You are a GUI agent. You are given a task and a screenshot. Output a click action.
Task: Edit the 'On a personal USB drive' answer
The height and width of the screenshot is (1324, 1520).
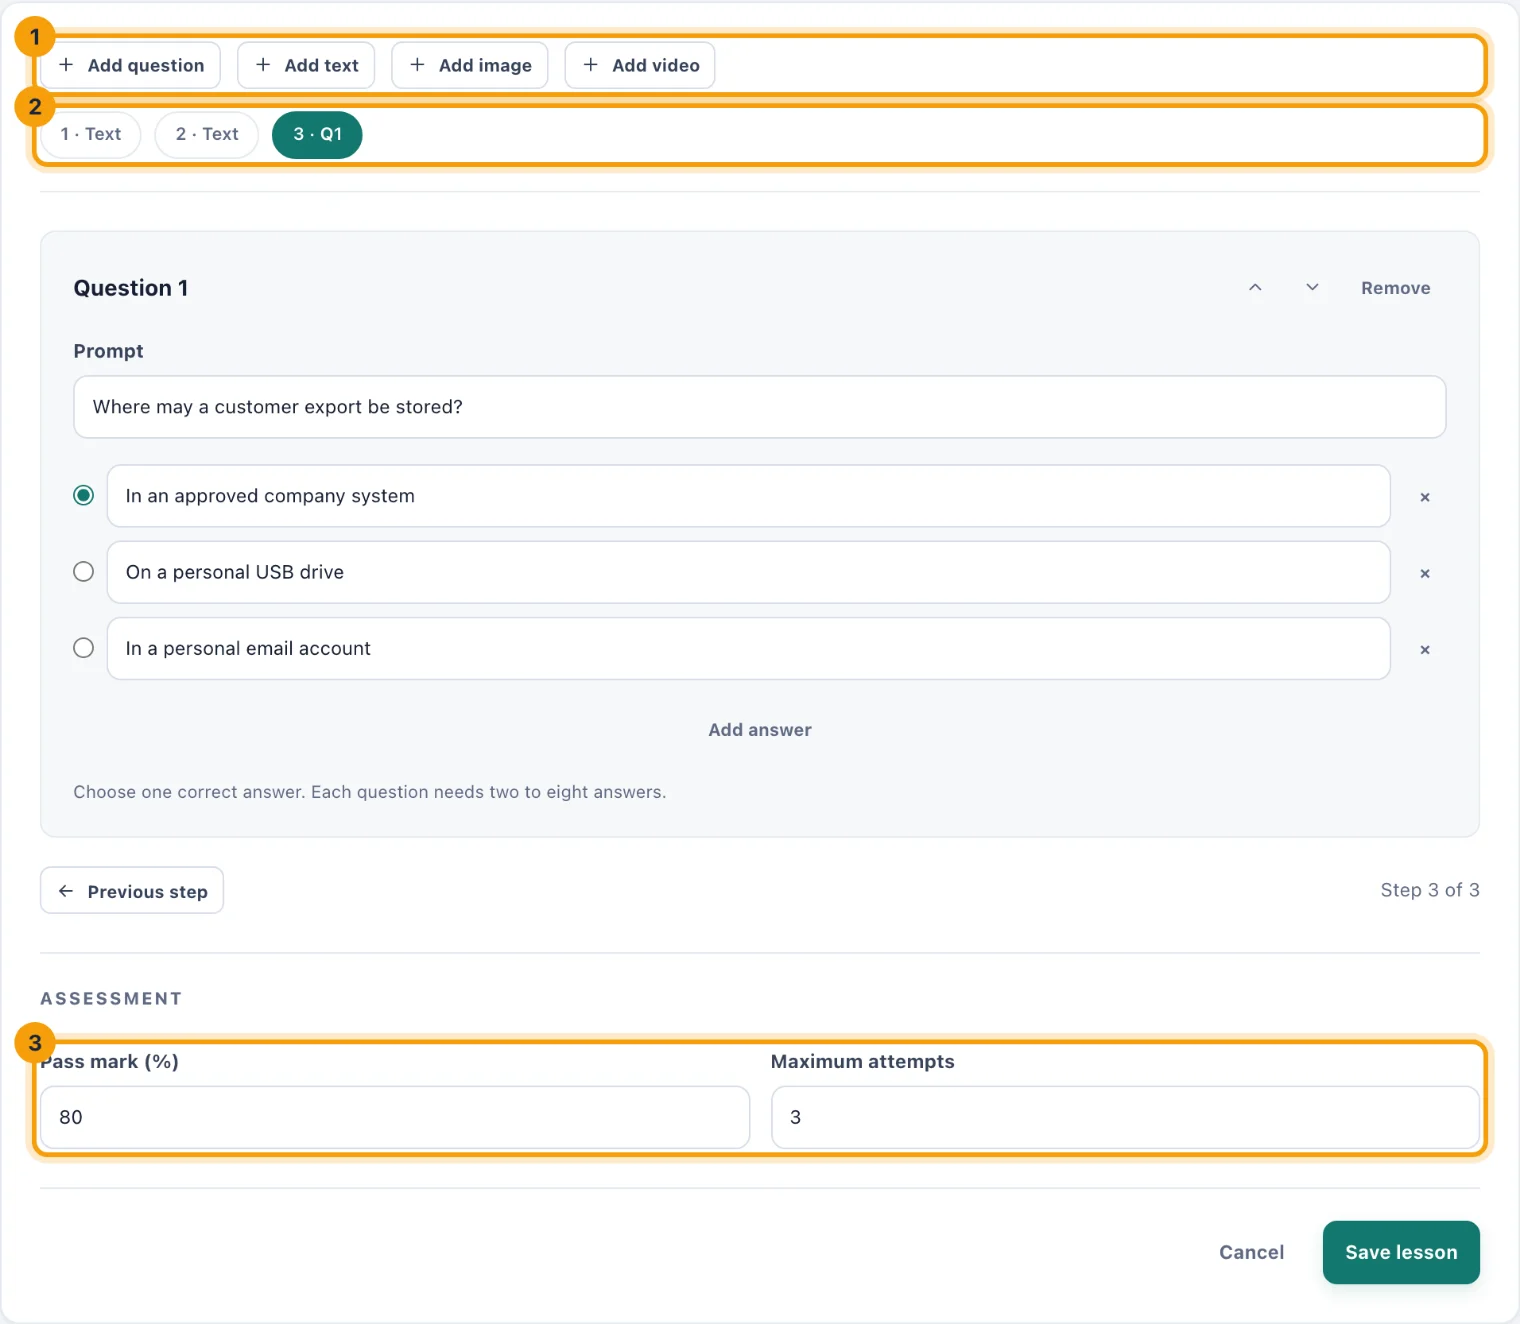(748, 572)
